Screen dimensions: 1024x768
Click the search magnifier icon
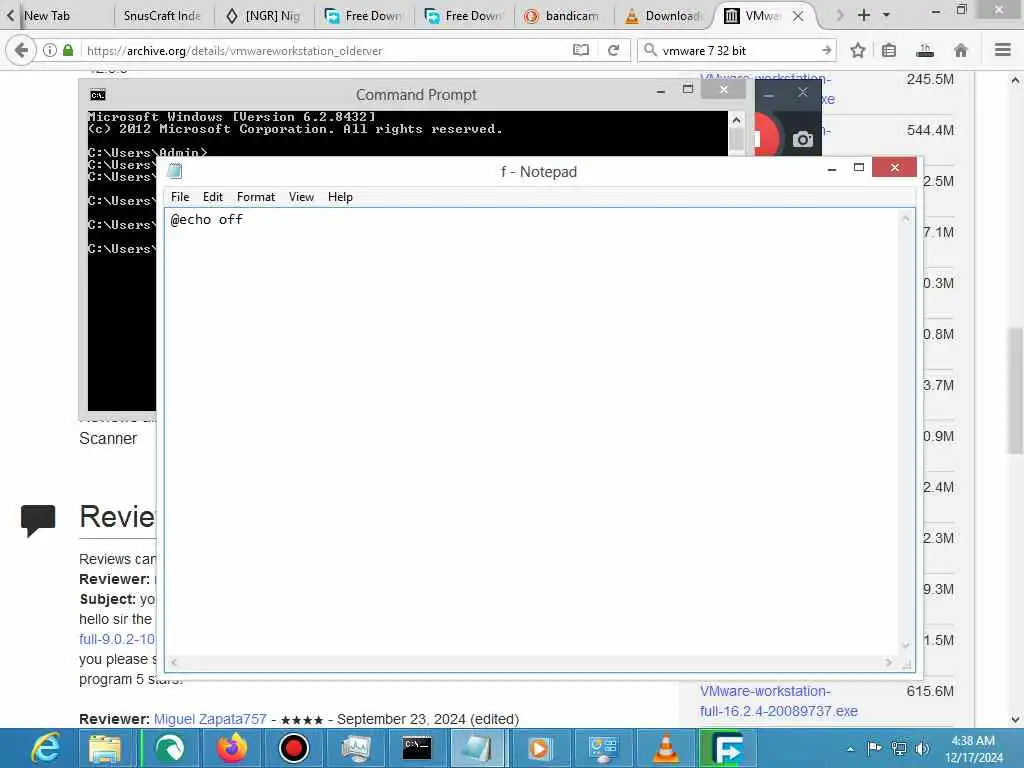[x=650, y=50]
